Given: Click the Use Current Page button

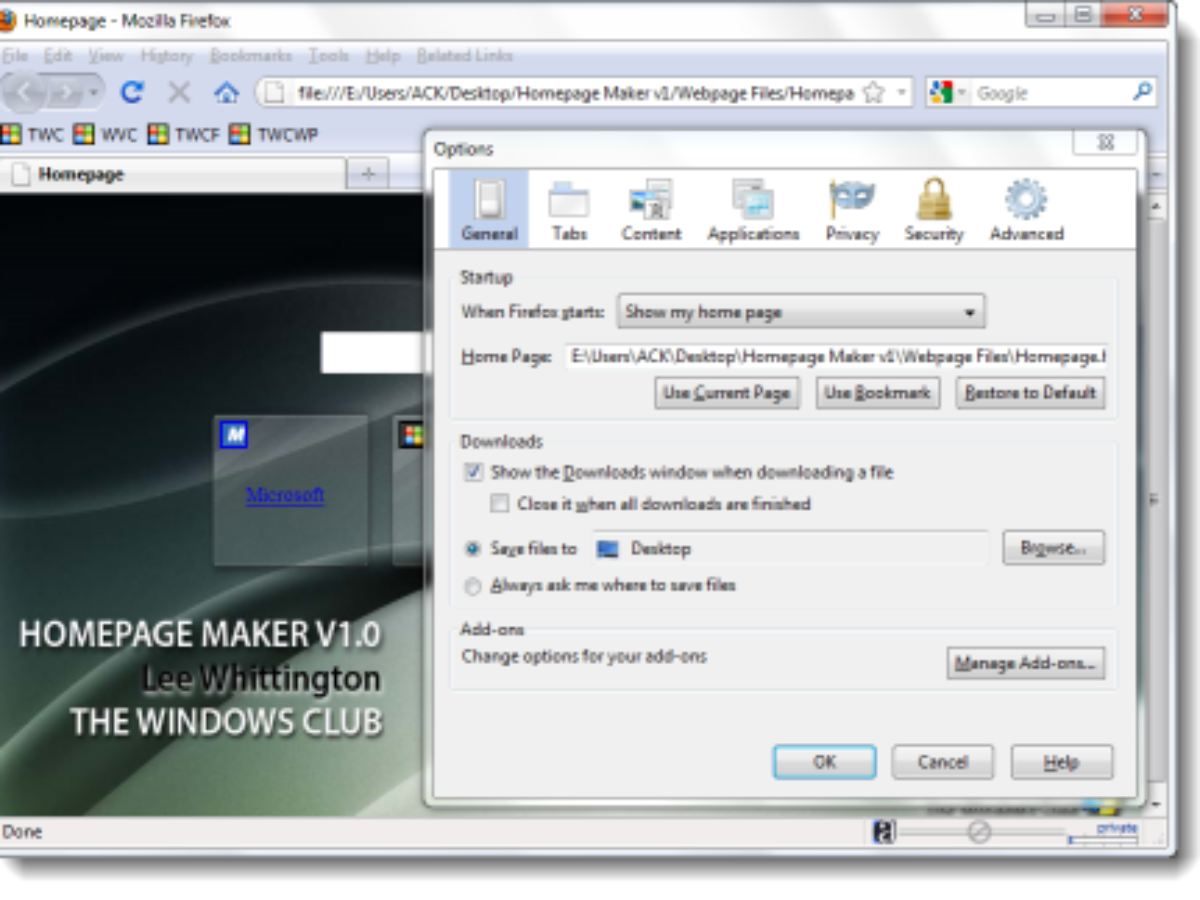Looking at the screenshot, I should tap(727, 393).
